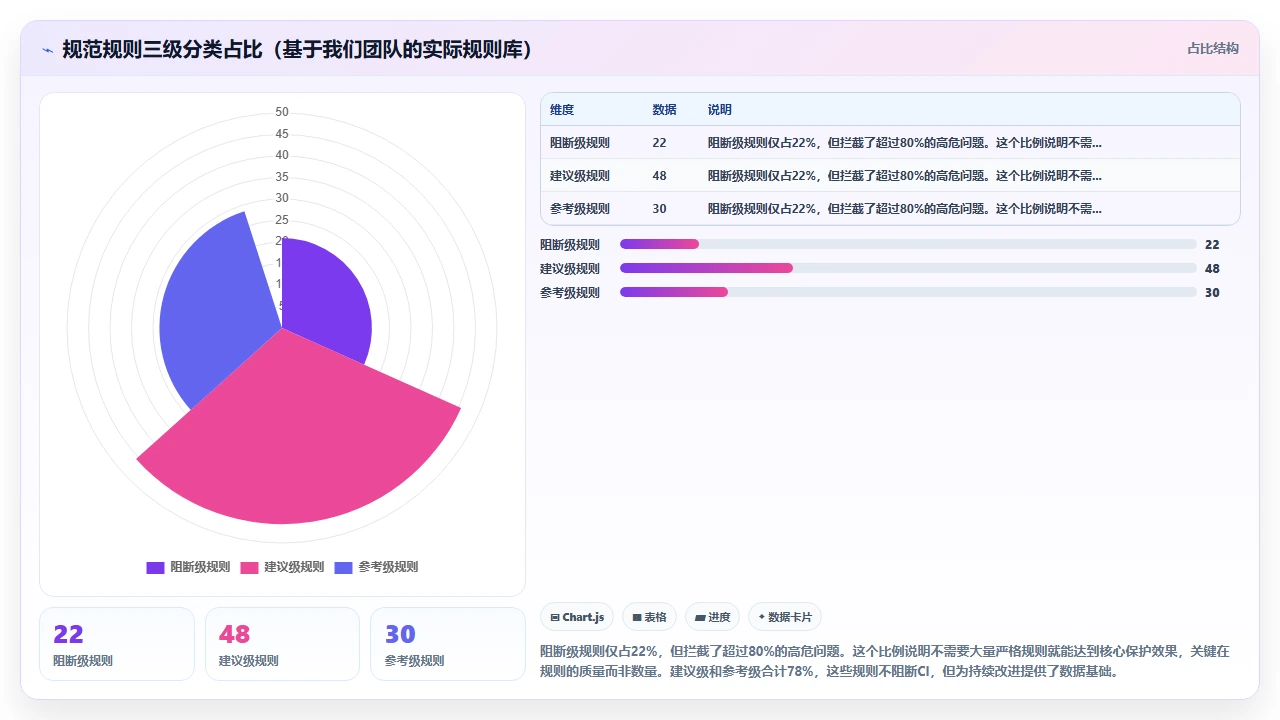Viewport: 1280px width, 720px height.
Task: Open the 48 建议级规则 data card
Action: point(282,644)
